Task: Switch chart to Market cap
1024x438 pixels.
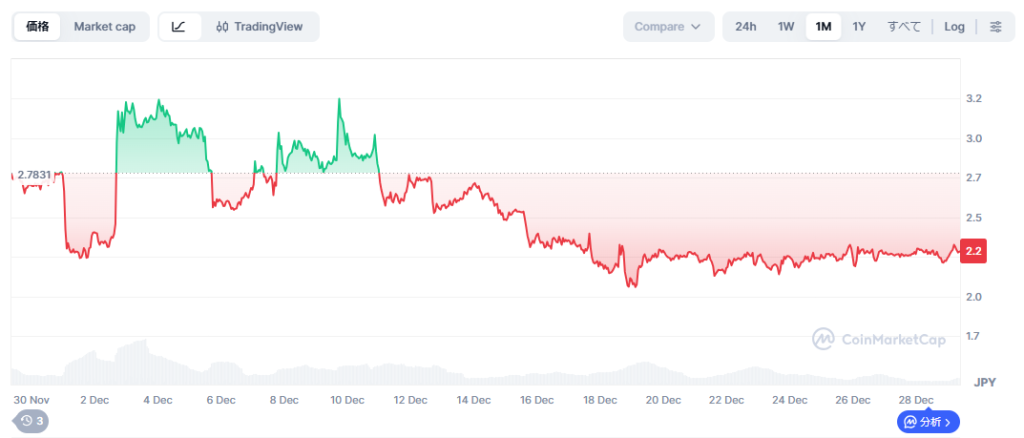Action: (104, 27)
